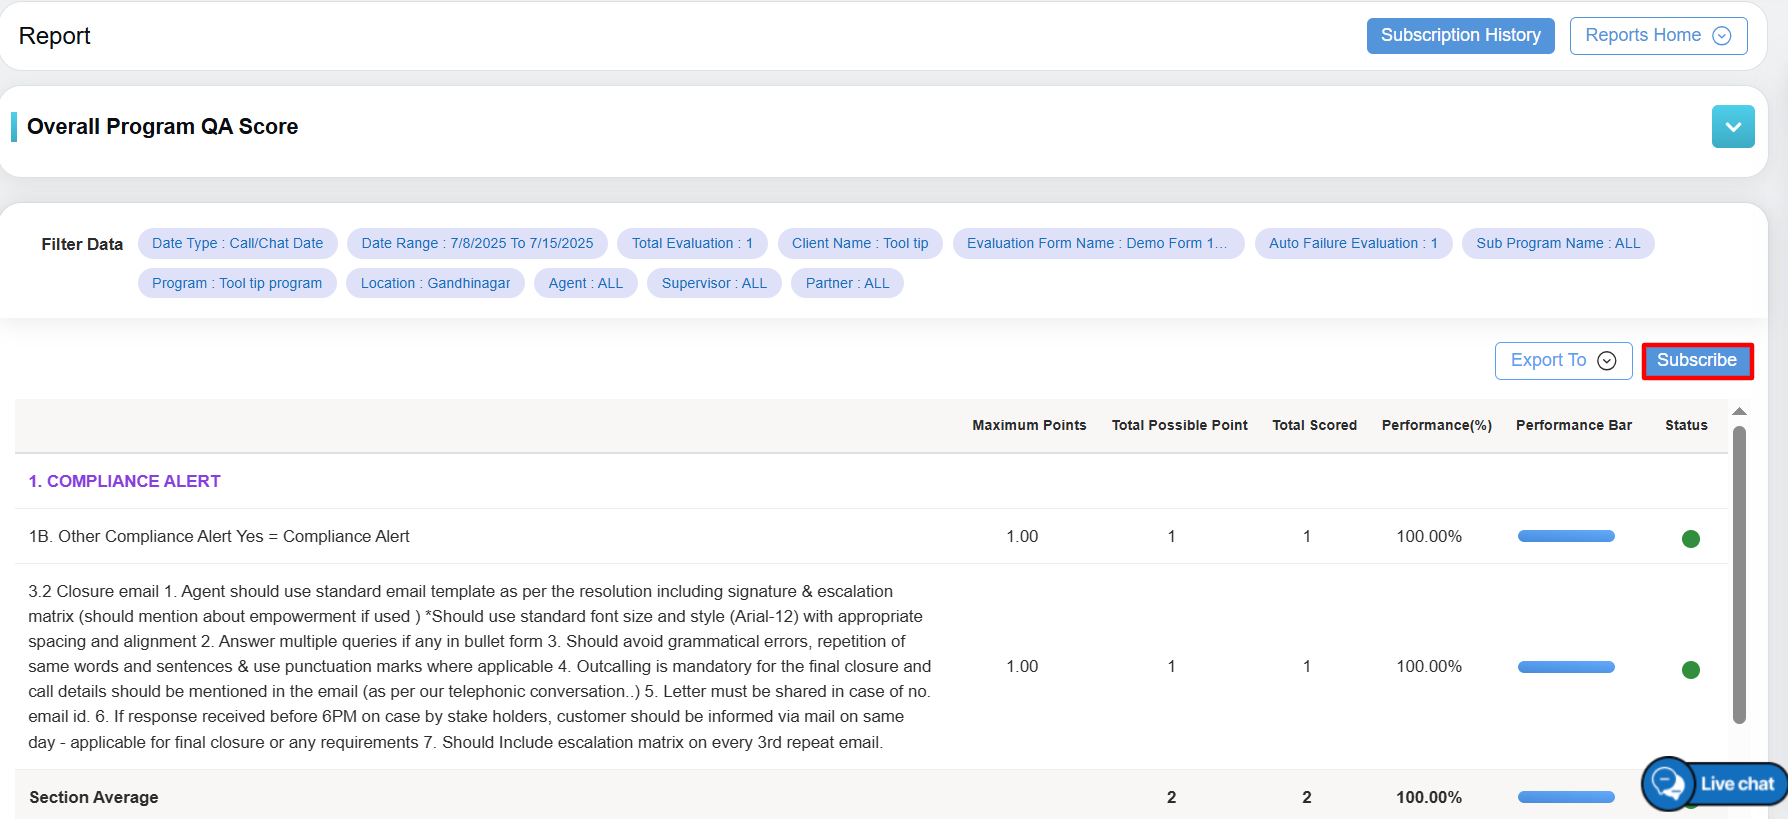Open Subscription History
This screenshot has width=1788, height=819.
click(x=1459, y=36)
